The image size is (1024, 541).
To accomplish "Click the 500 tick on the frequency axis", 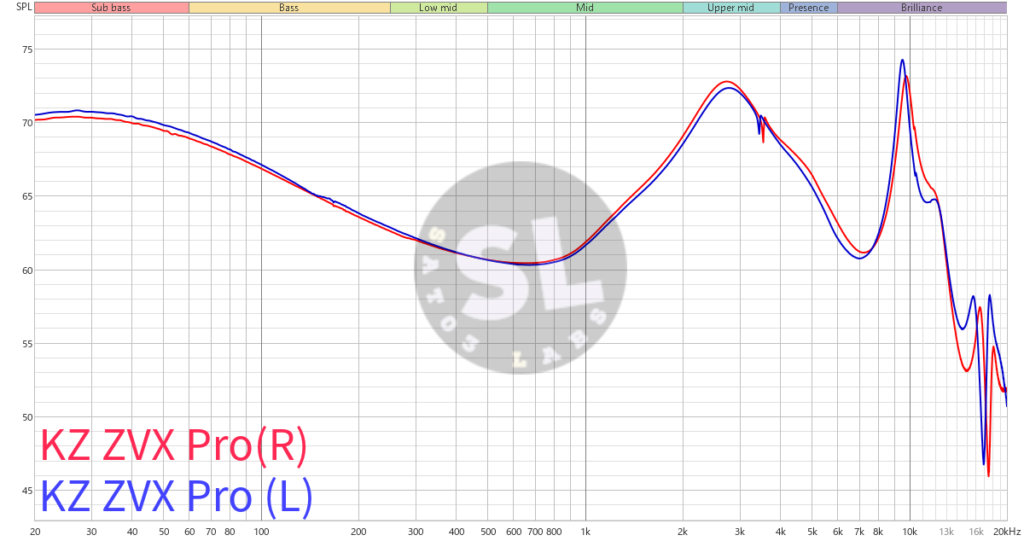I will (x=488, y=532).
